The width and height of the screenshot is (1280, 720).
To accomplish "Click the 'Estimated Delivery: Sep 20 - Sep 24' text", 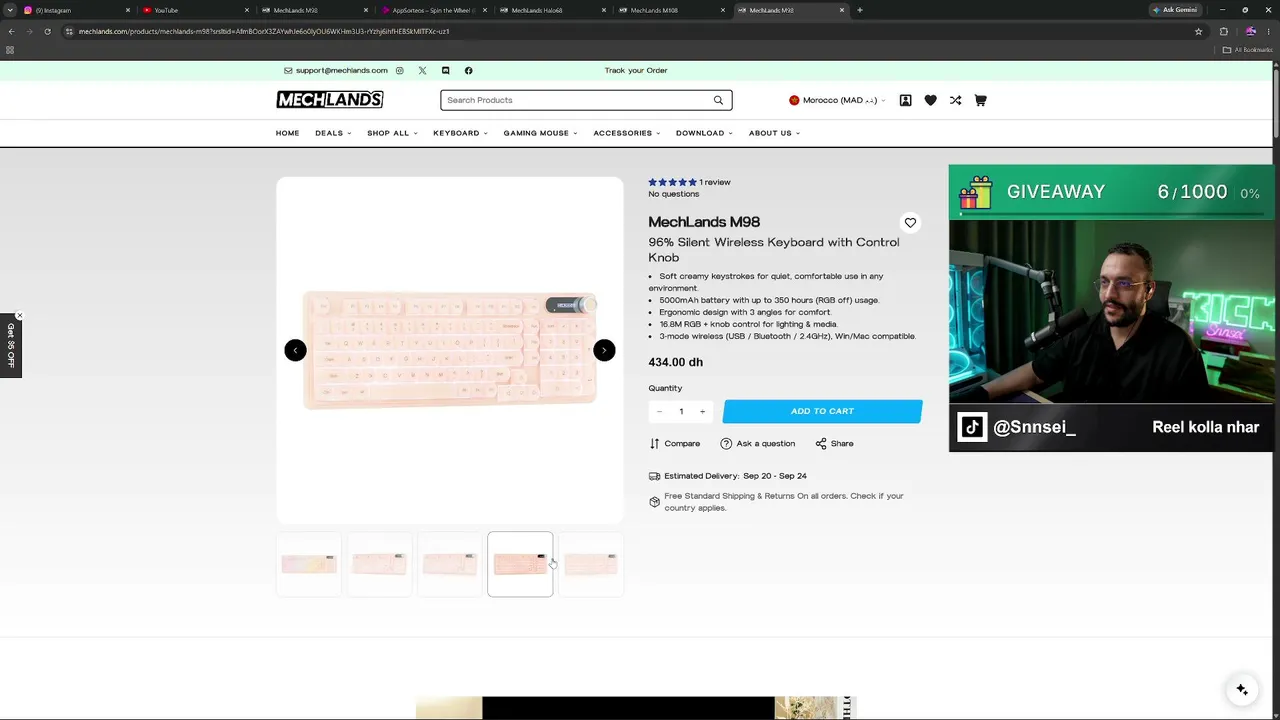I will tap(736, 476).
